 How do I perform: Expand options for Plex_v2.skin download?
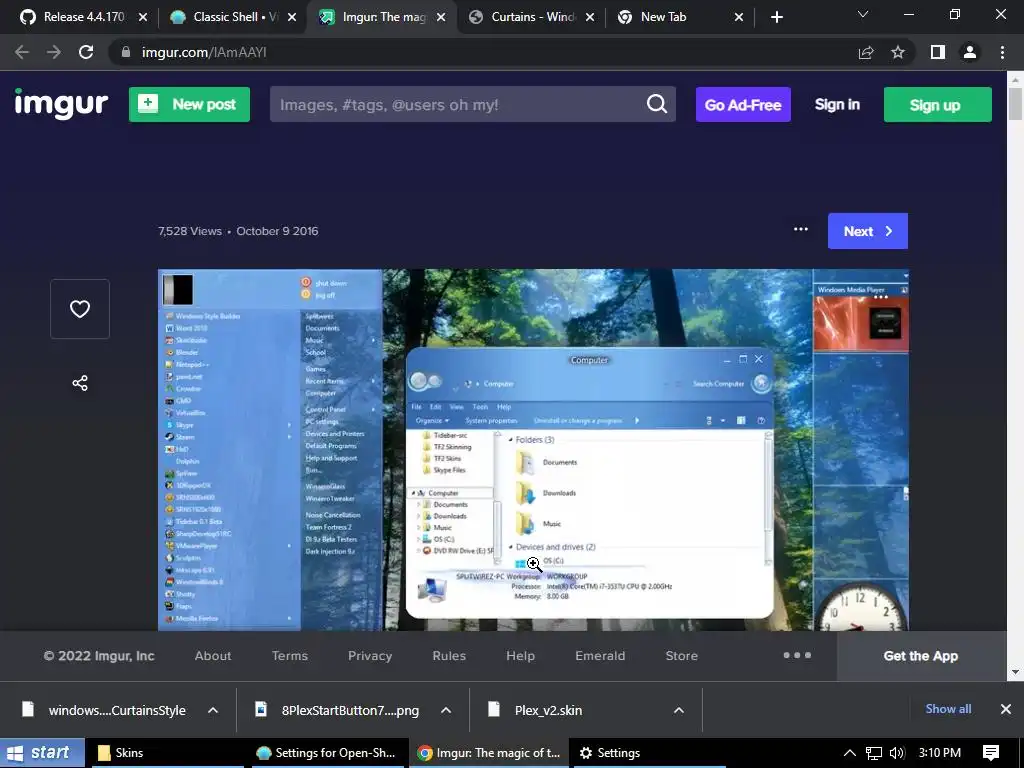(679, 710)
